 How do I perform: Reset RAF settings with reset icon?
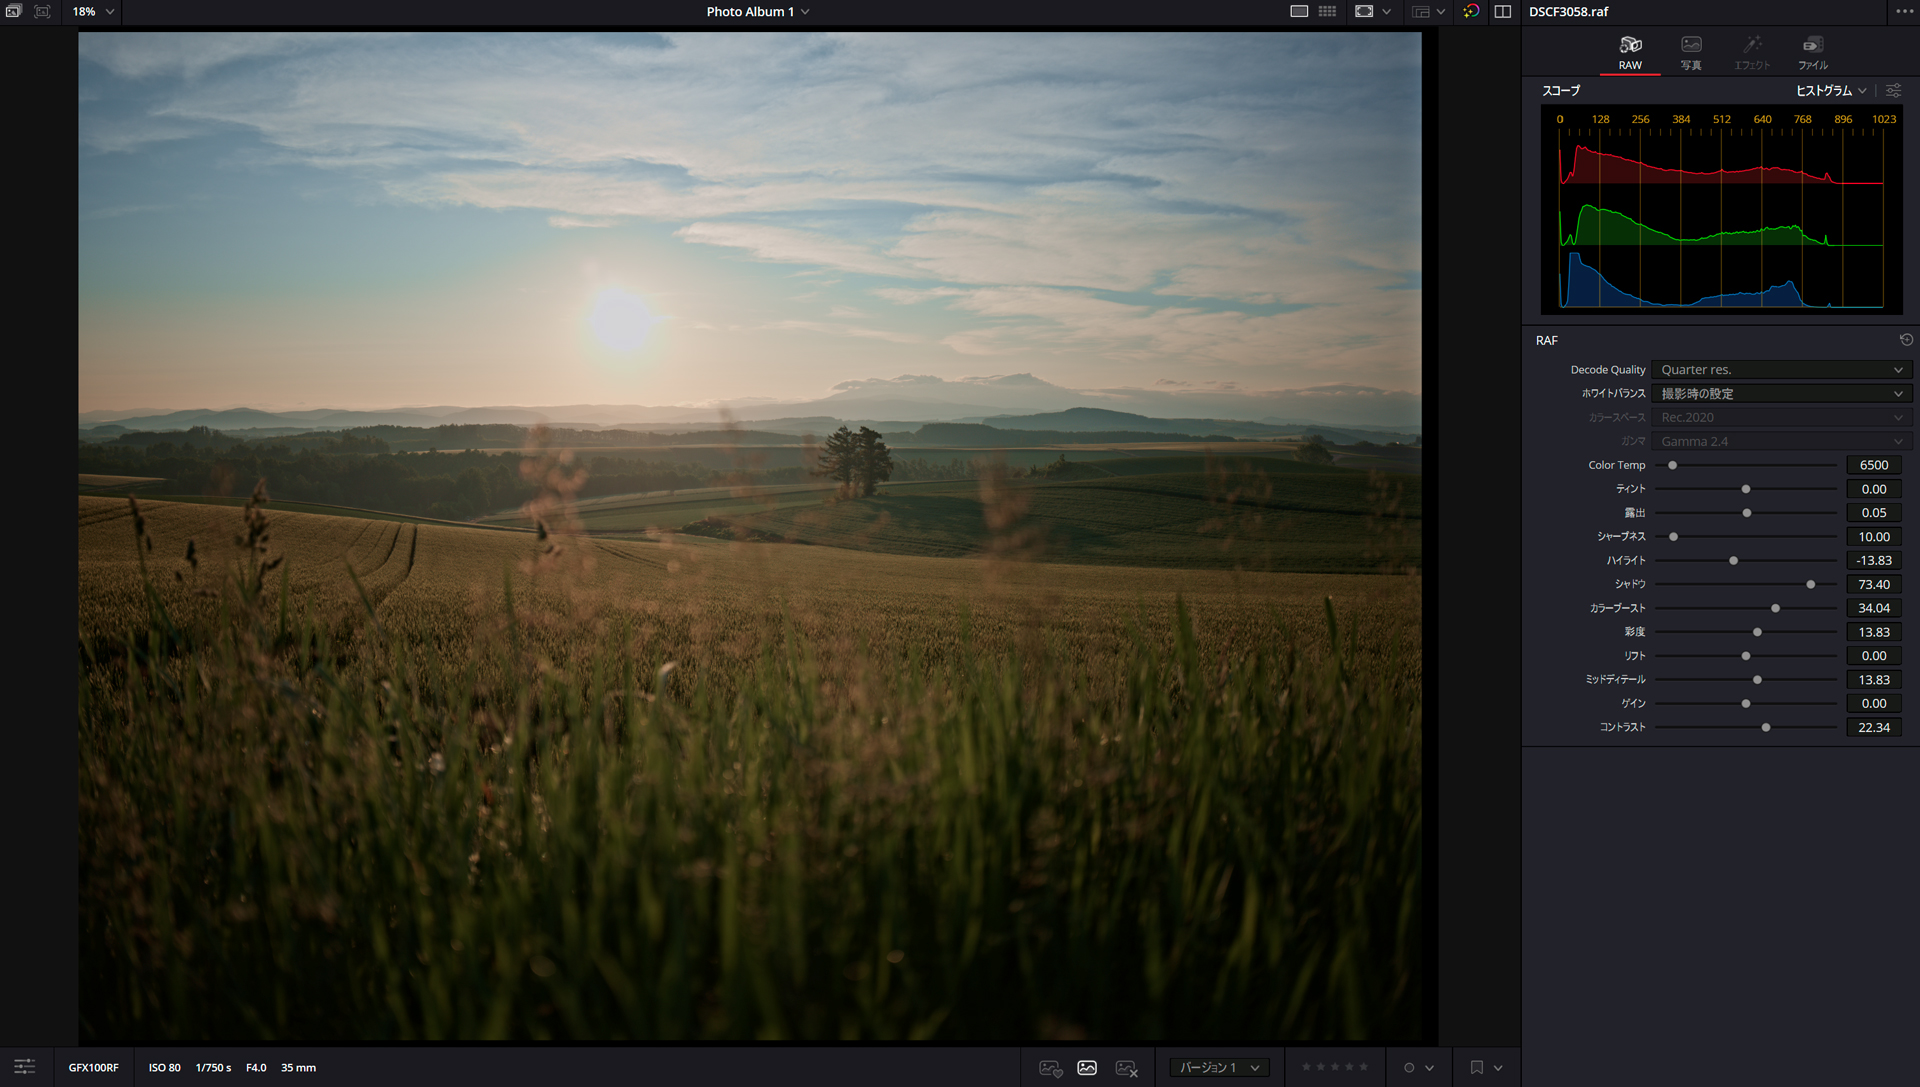[1906, 340]
